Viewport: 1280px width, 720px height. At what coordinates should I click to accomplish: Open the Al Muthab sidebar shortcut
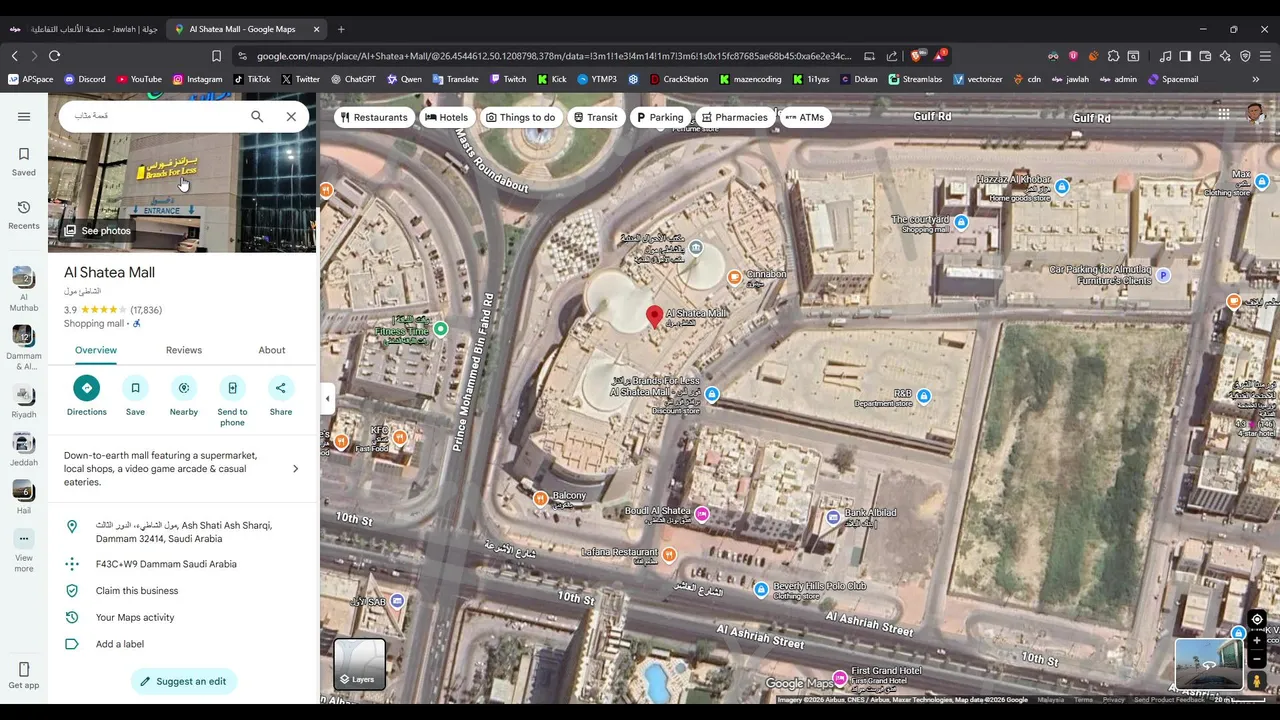coord(24,289)
